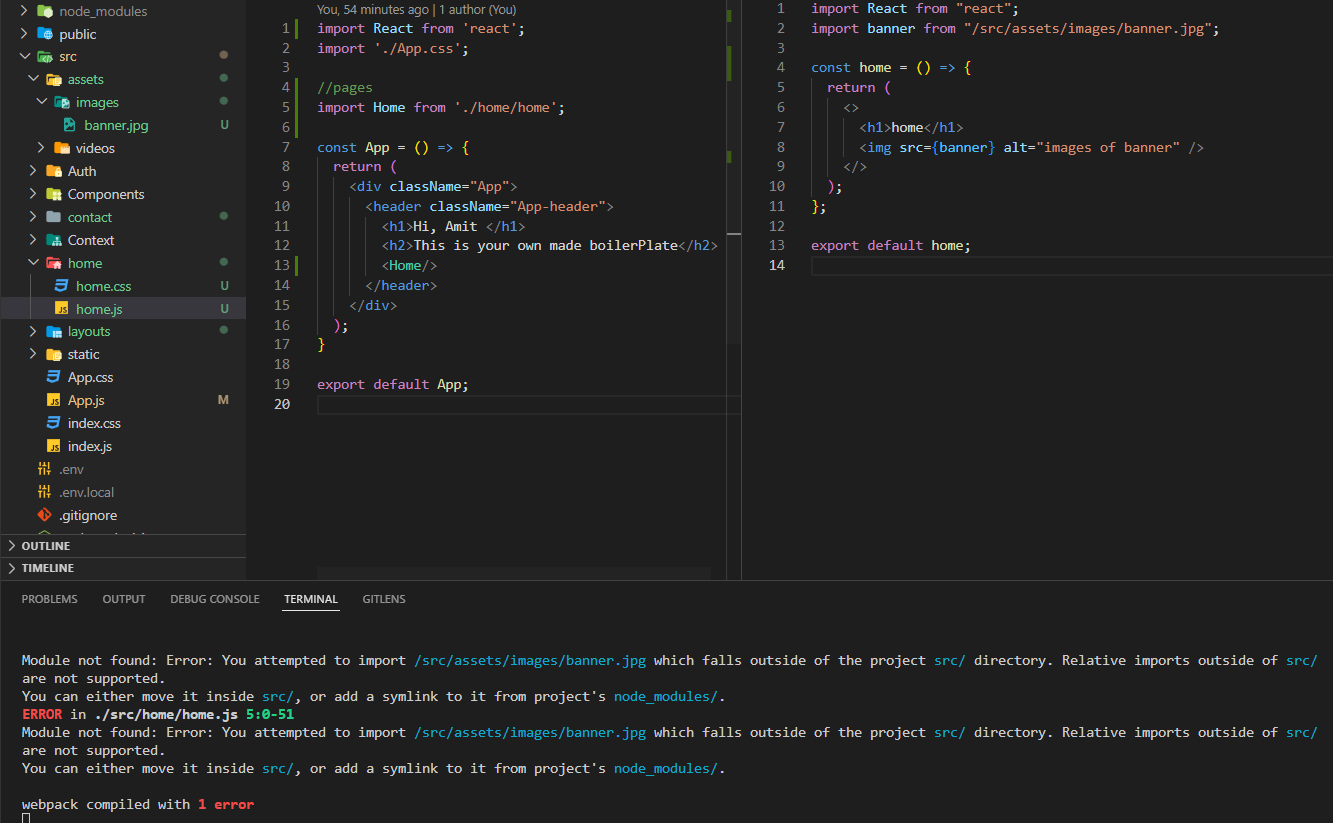The width and height of the screenshot is (1333, 823).
Task: Click 'export default home;' line
Action: click(891, 246)
